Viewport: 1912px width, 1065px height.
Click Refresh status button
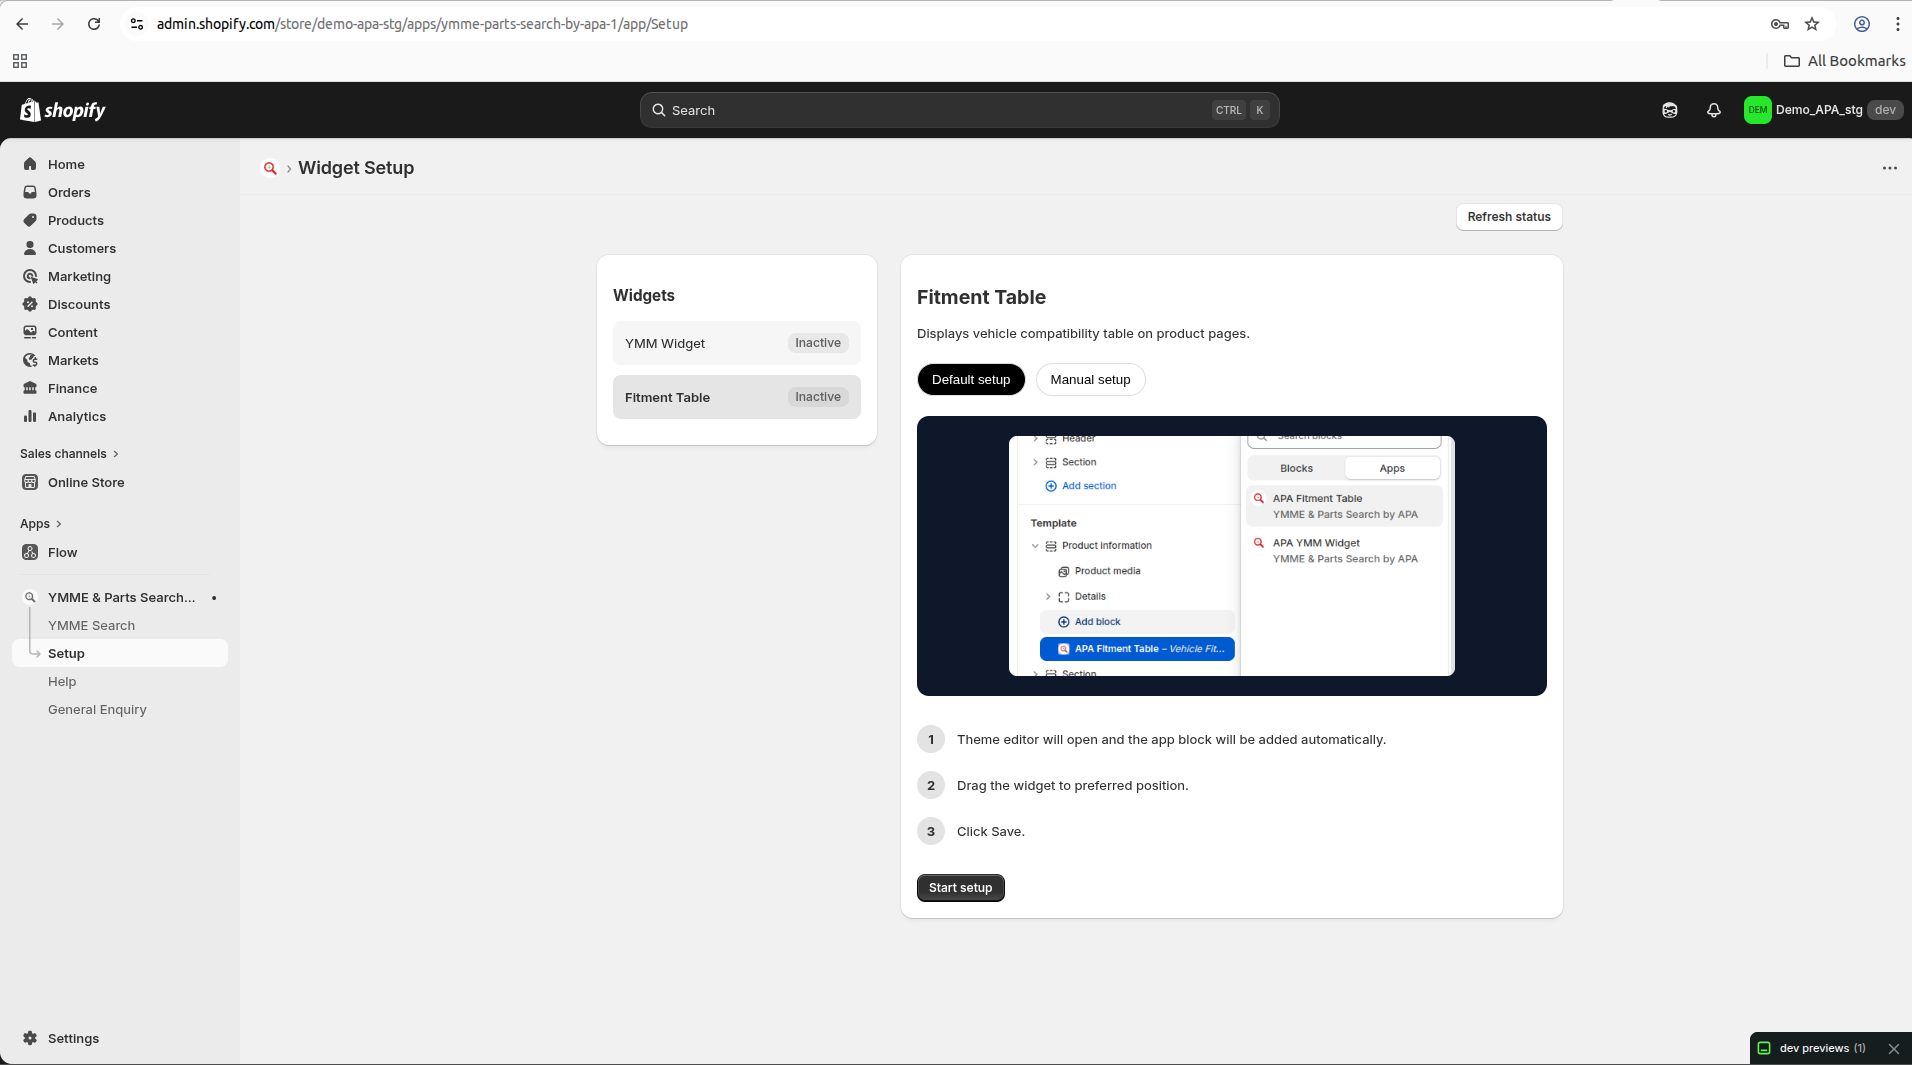pyautogui.click(x=1508, y=217)
